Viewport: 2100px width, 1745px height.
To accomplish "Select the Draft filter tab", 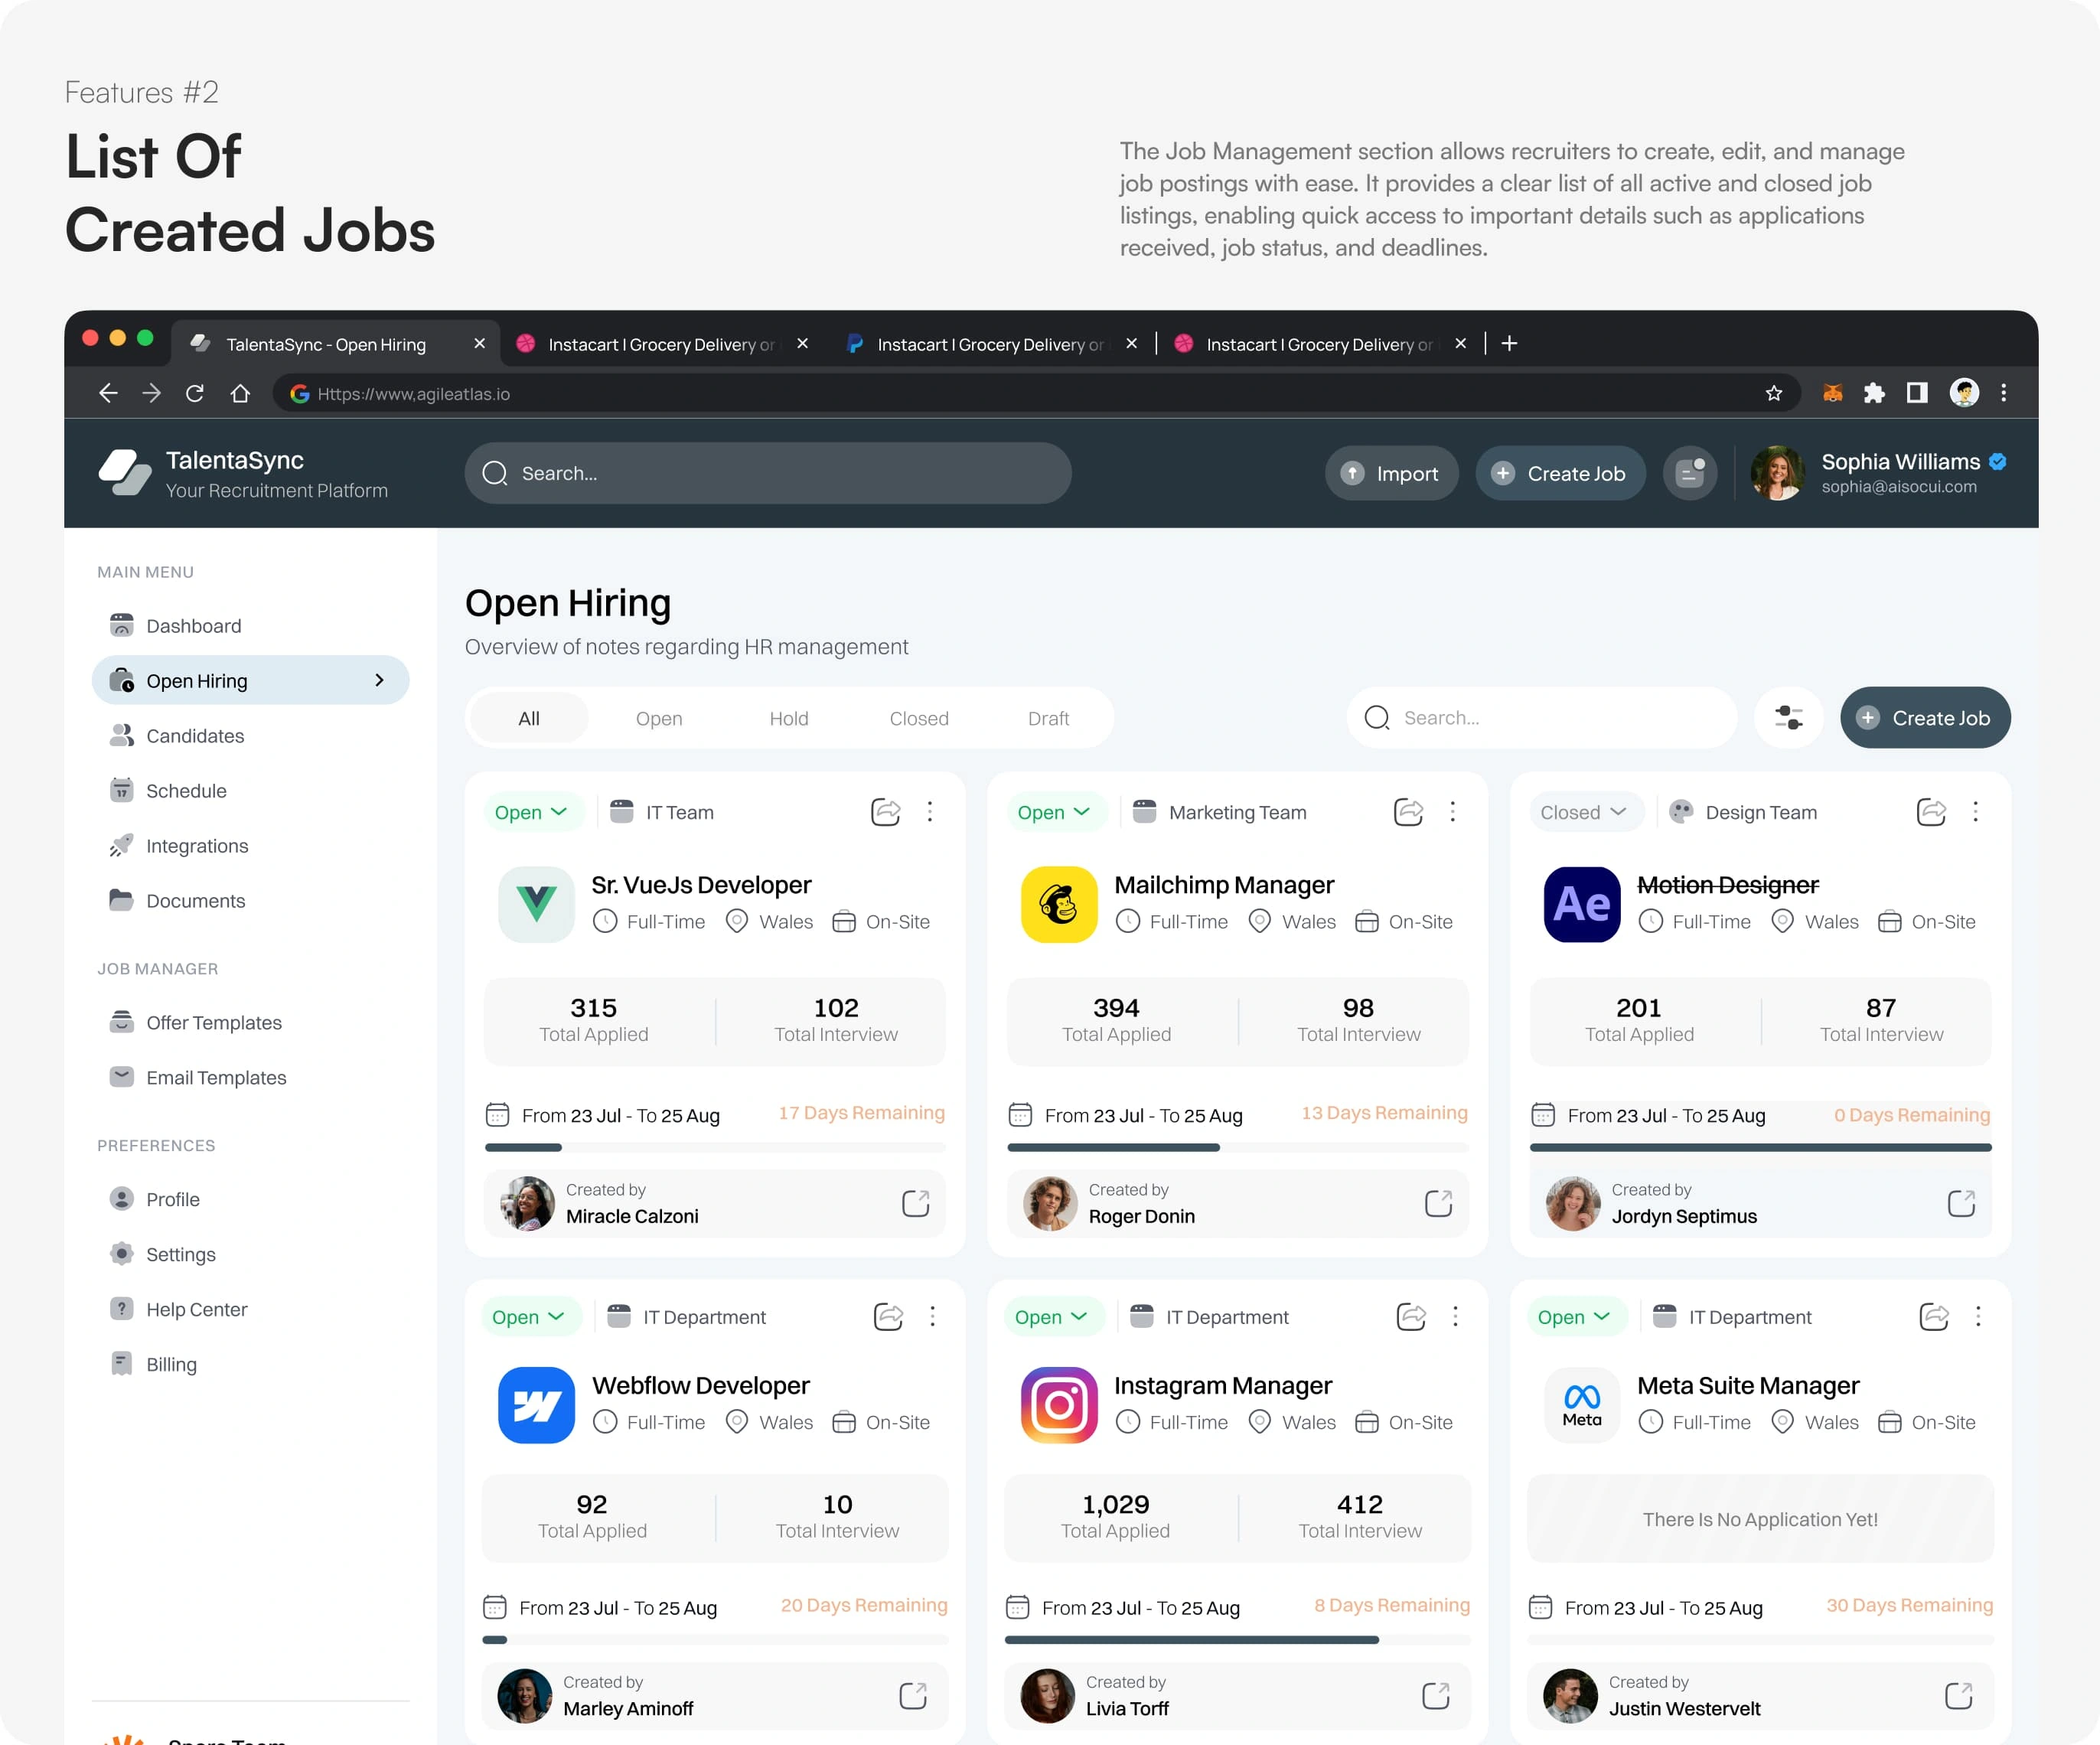I will 1048,718.
